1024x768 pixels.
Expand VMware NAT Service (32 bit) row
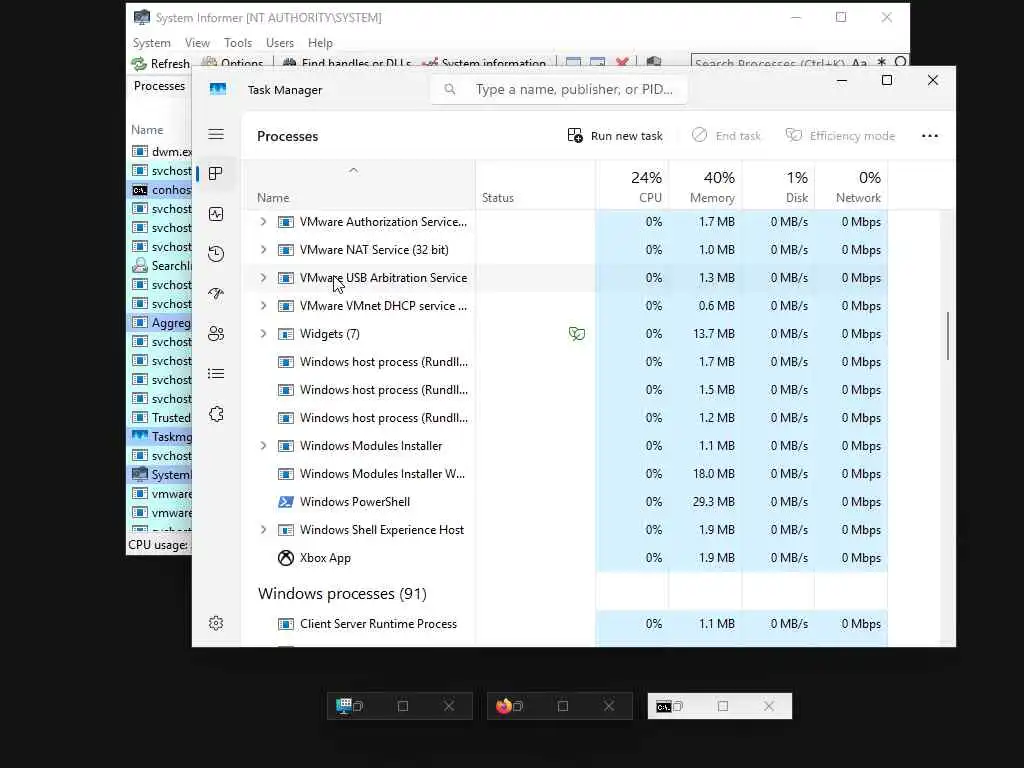pos(263,249)
